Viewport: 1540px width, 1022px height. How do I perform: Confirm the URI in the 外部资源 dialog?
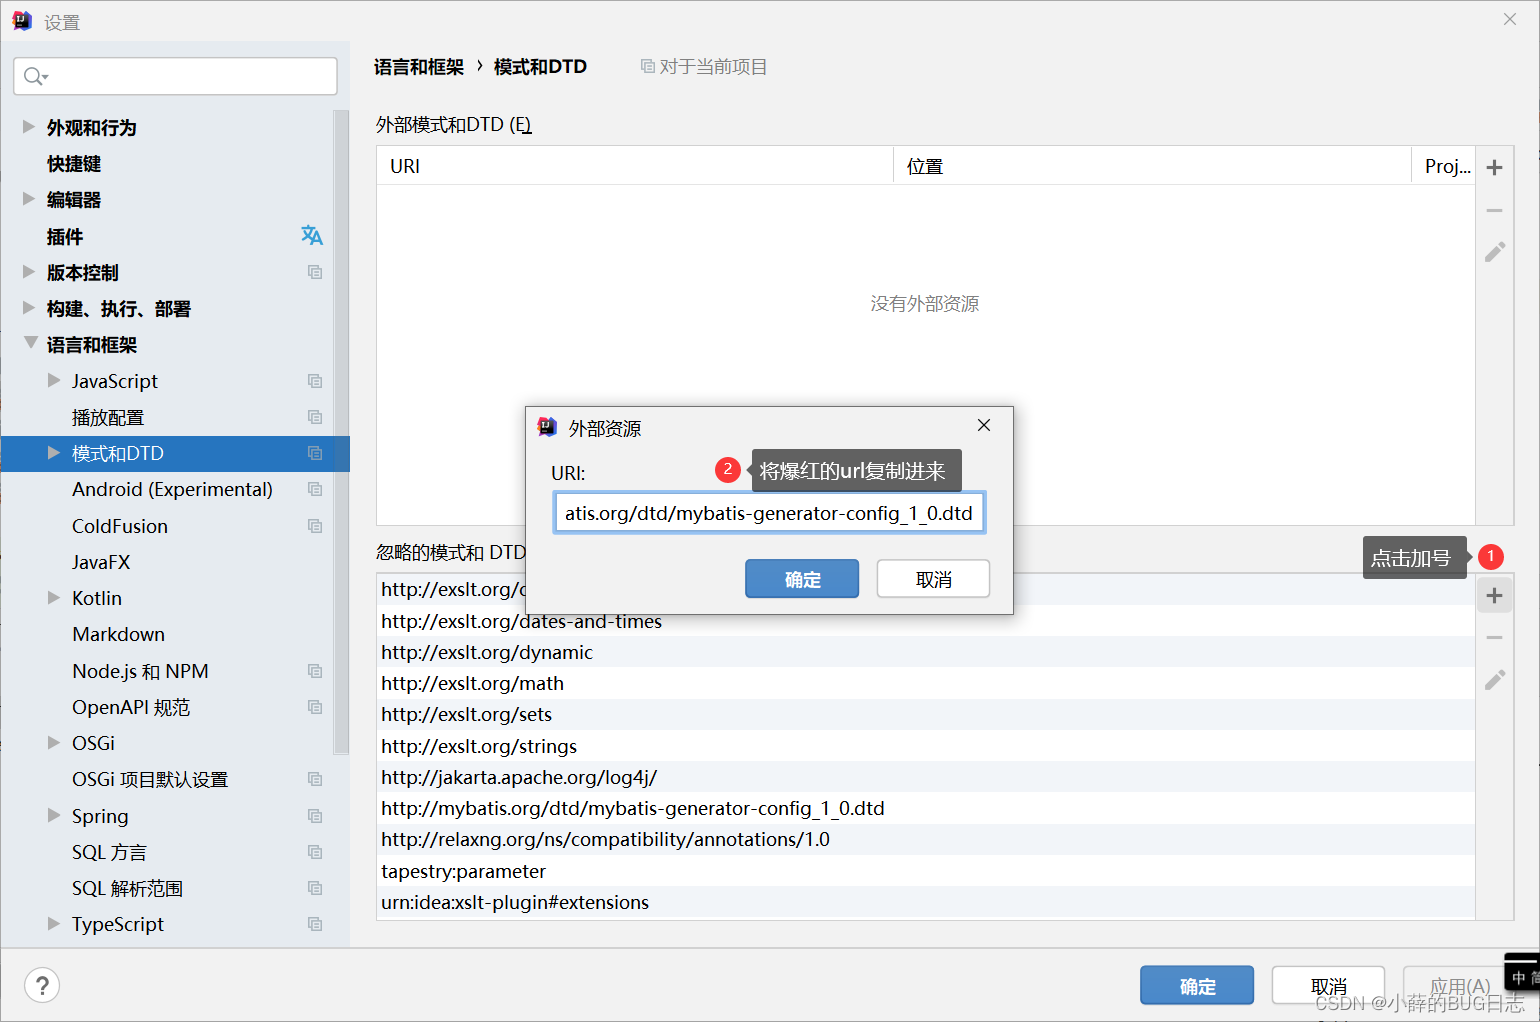[802, 579]
